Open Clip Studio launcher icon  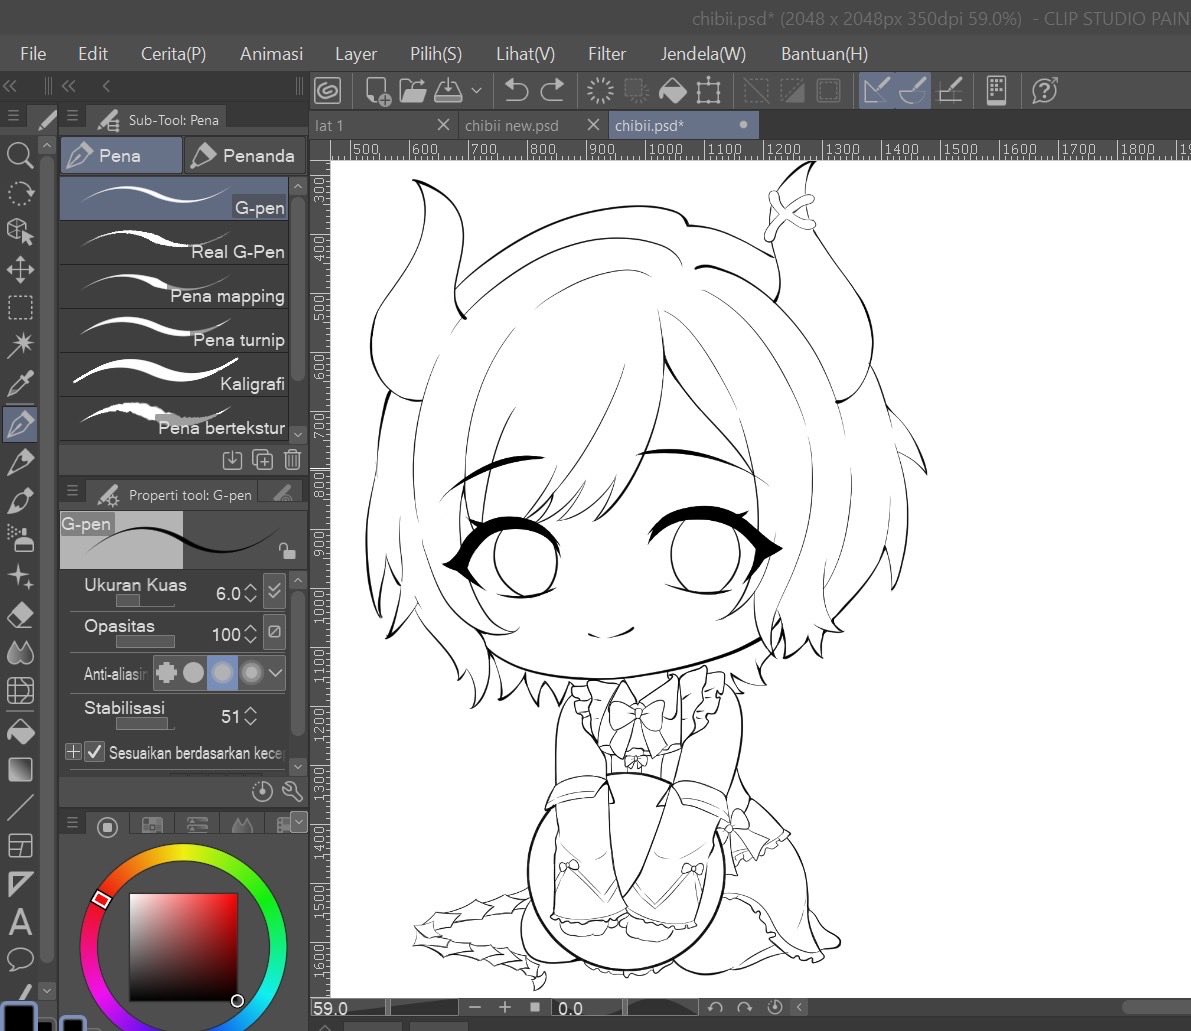click(x=328, y=90)
